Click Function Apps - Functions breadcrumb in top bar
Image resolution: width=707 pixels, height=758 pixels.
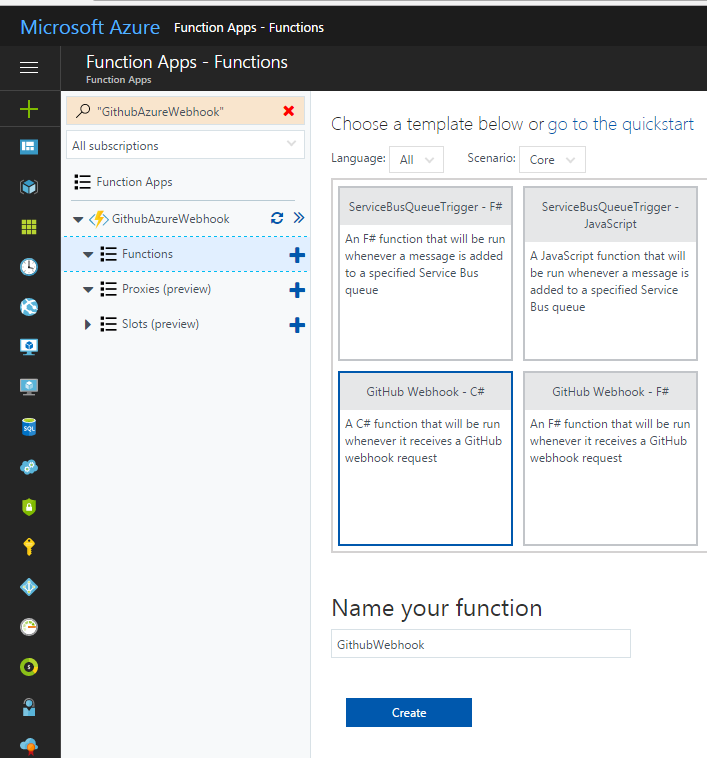[249, 28]
